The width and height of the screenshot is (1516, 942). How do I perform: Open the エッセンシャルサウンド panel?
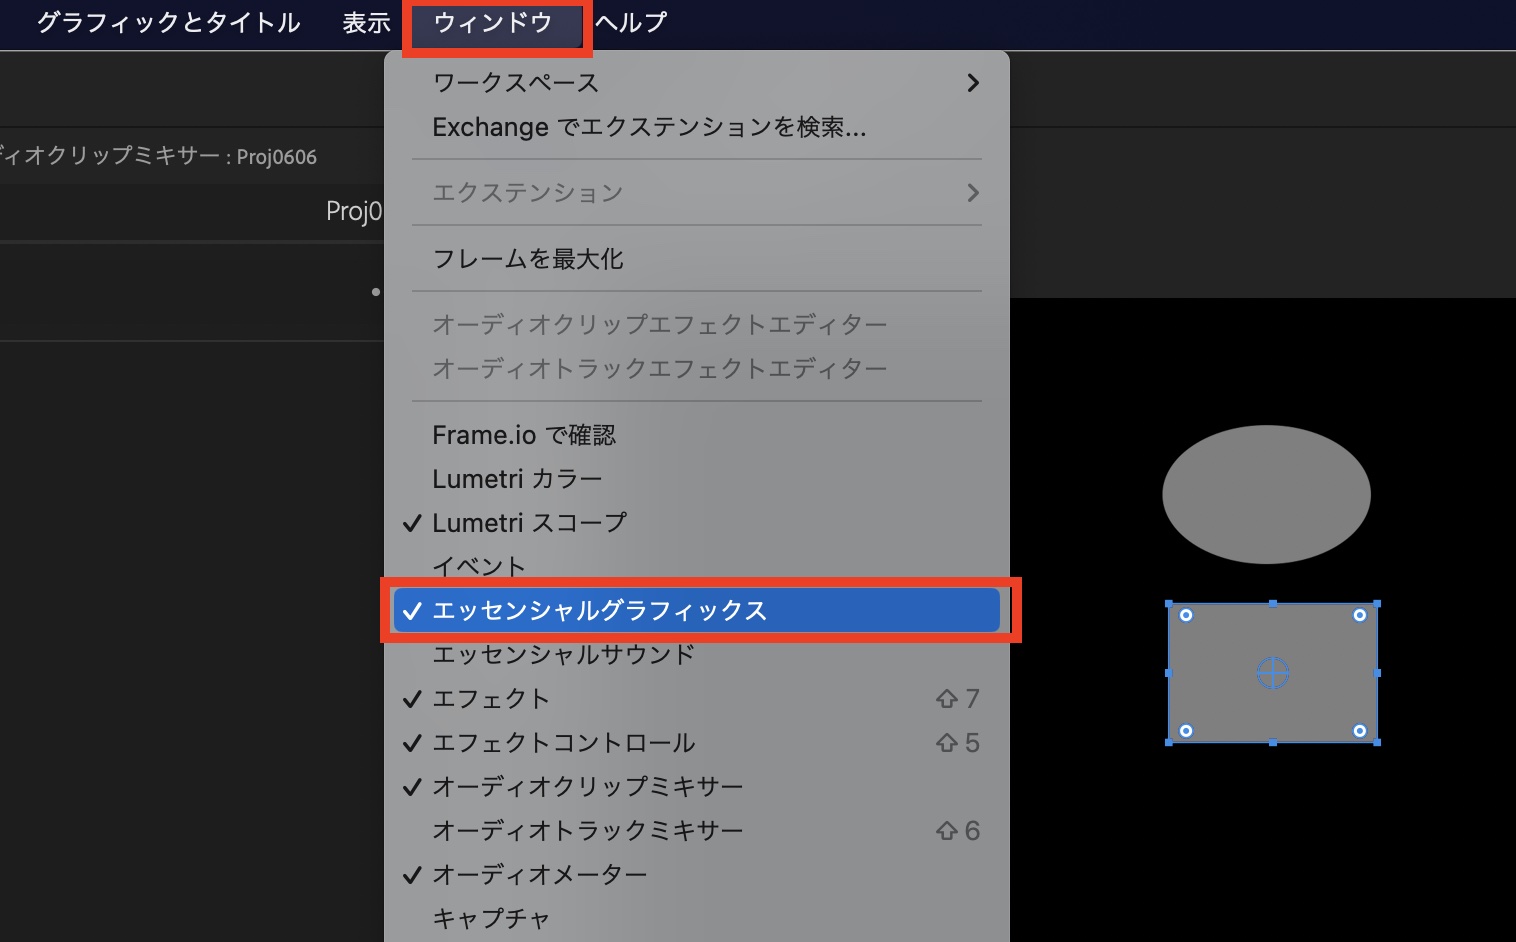[562, 654]
